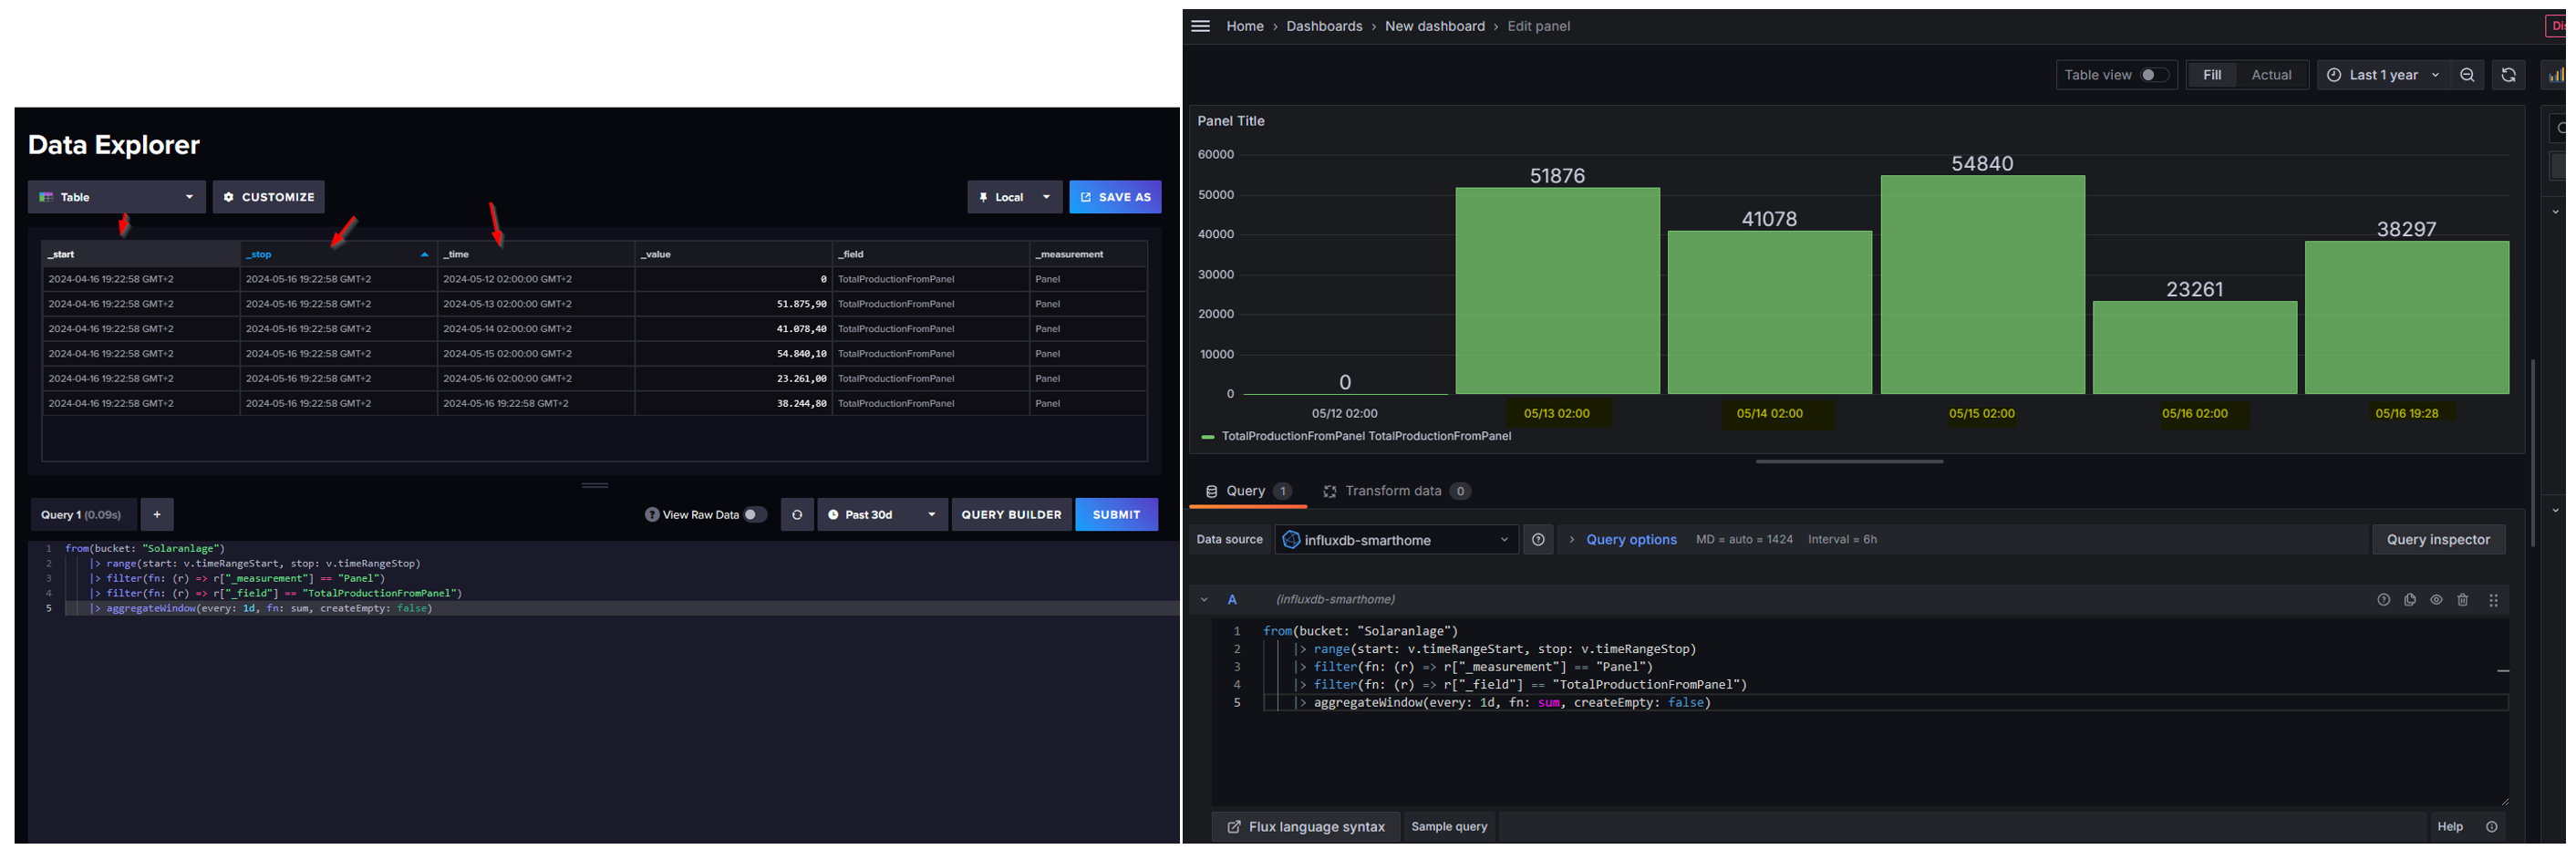Open the Grafana hamburger navigation menu
The width and height of the screenshot is (2576, 860).
point(1200,26)
